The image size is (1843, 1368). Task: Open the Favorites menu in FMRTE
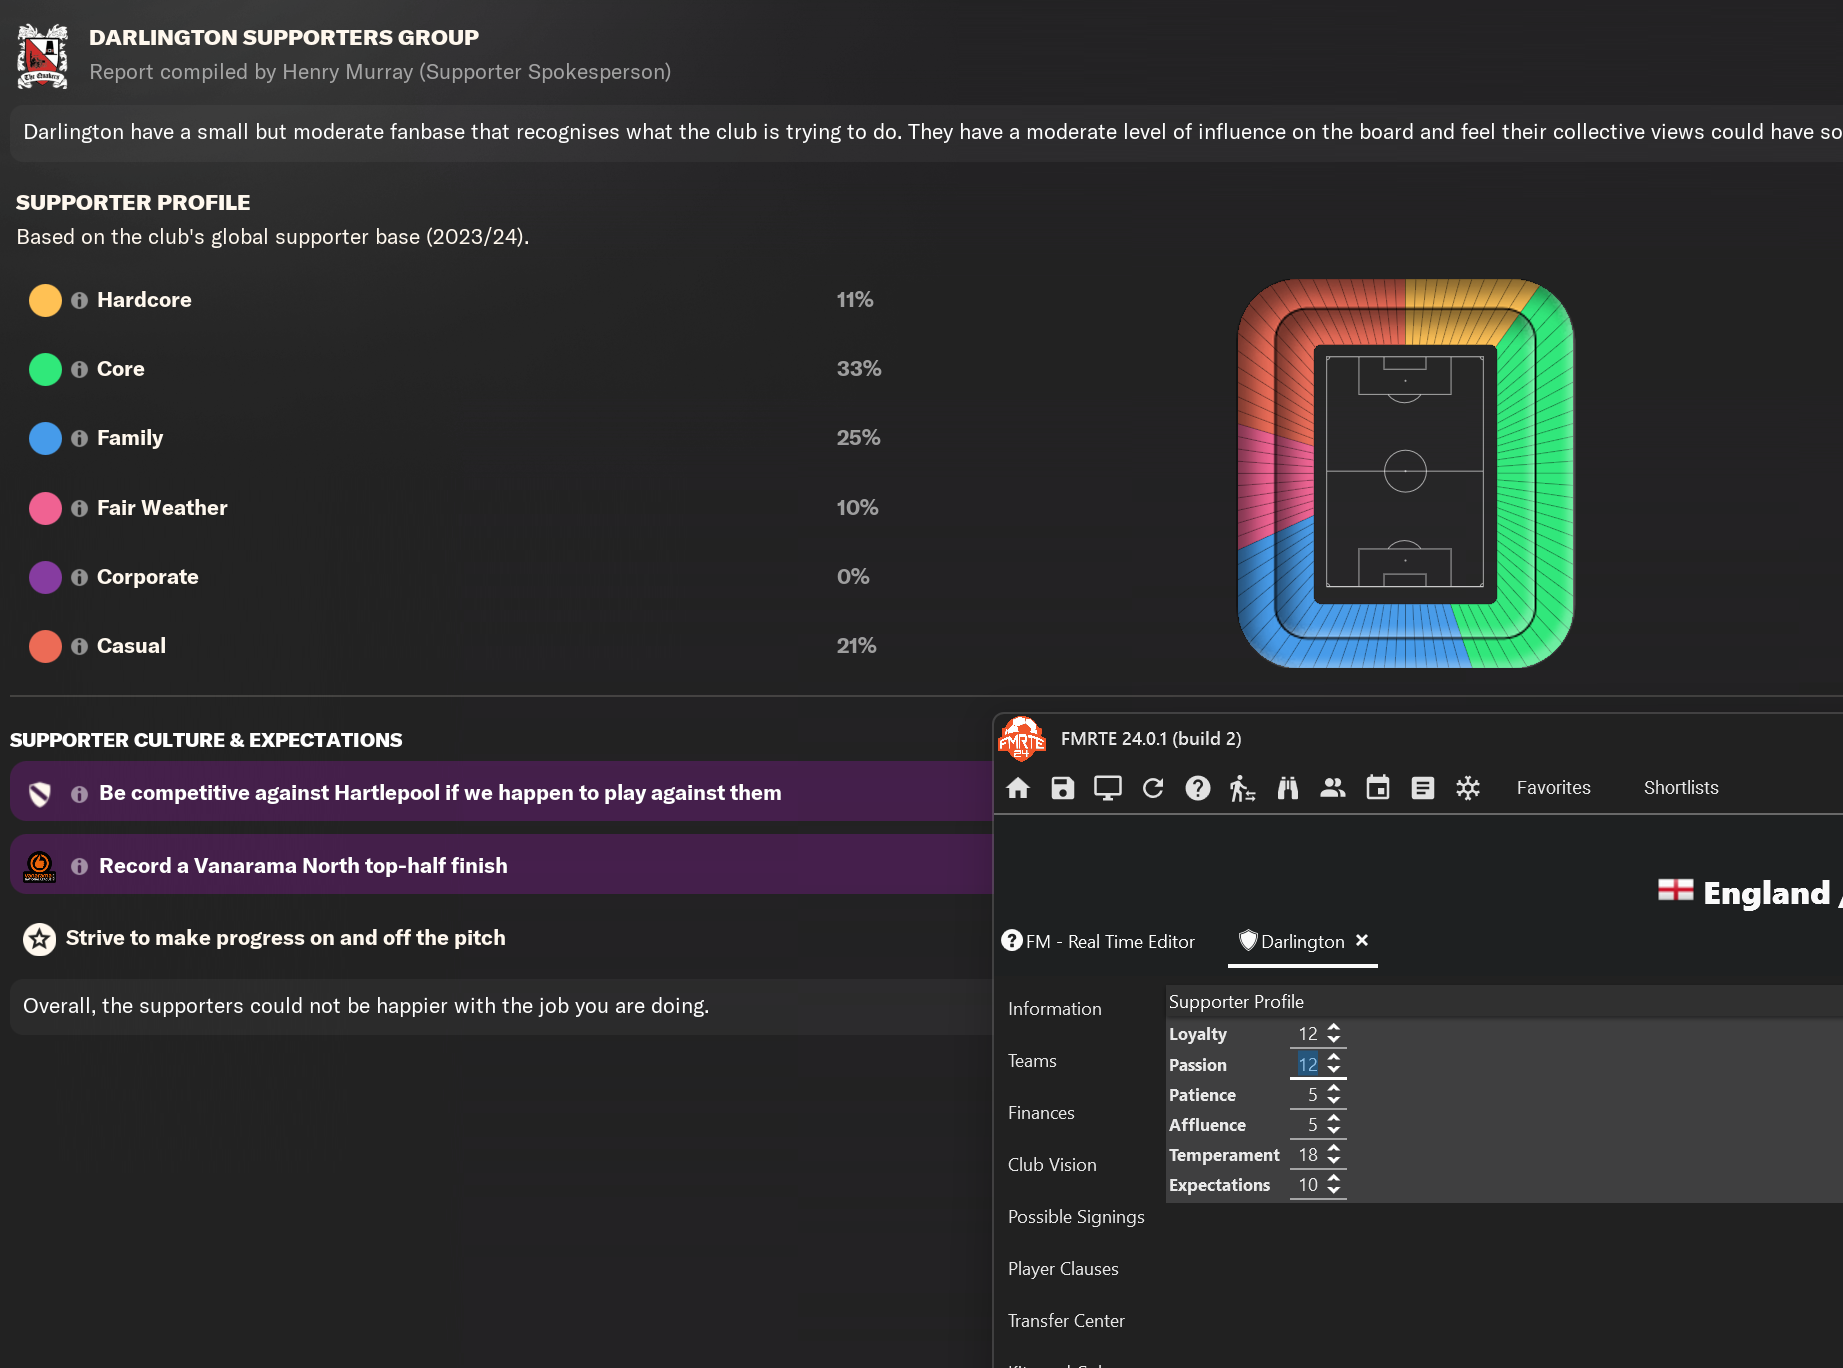click(x=1553, y=788)
